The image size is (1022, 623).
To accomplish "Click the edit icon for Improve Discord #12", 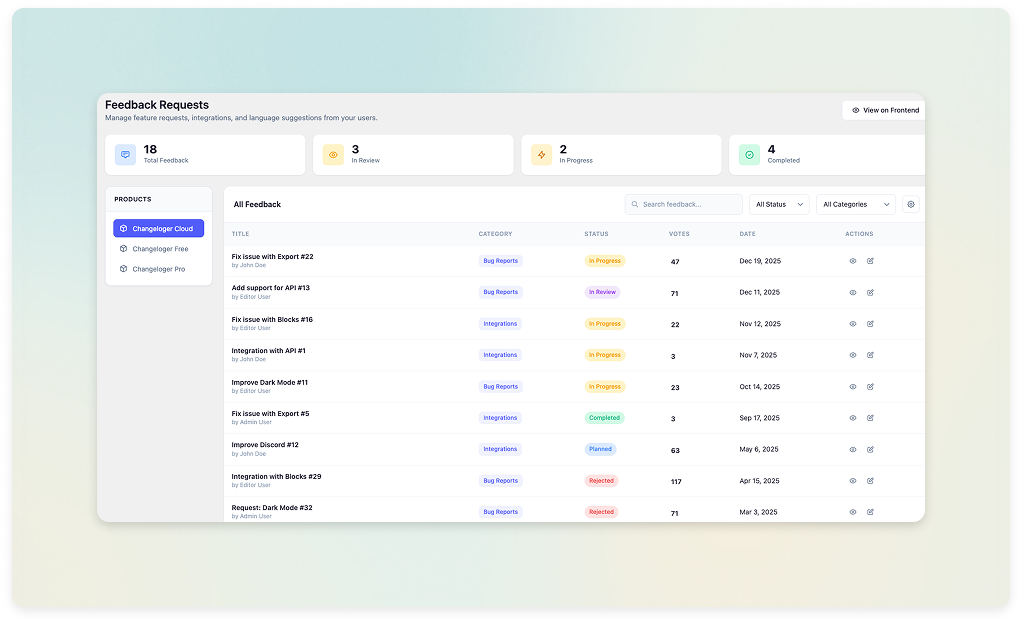I will click(x=870, y=448).
